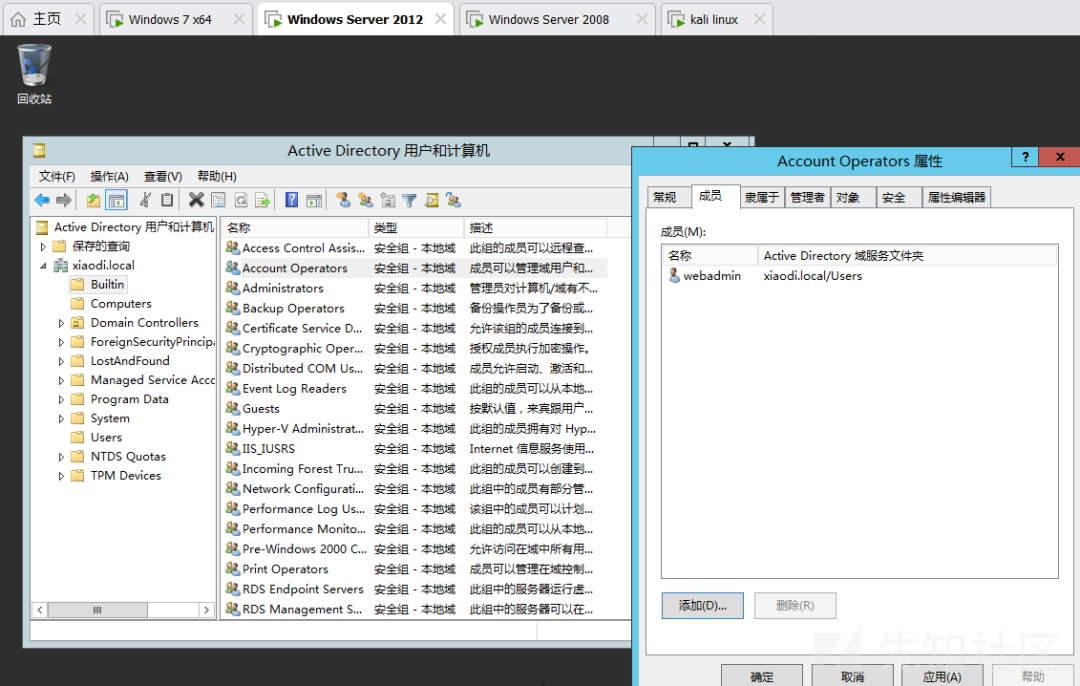1080x686 pixels.
Task: Switch to the 属性编辑器 tab in properties
Action: (x=957, y=198)
